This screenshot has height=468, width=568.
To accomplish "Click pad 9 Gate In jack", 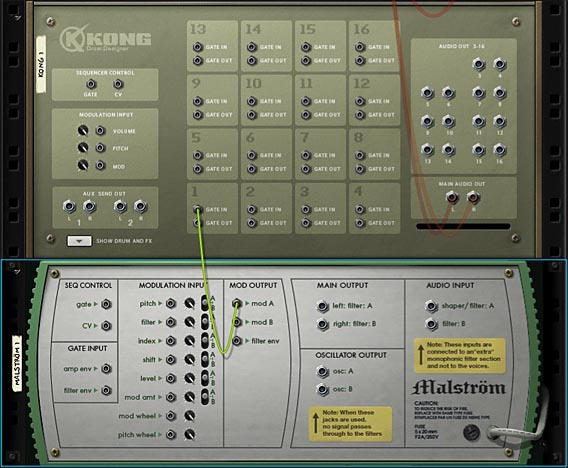I will [197, 101].
